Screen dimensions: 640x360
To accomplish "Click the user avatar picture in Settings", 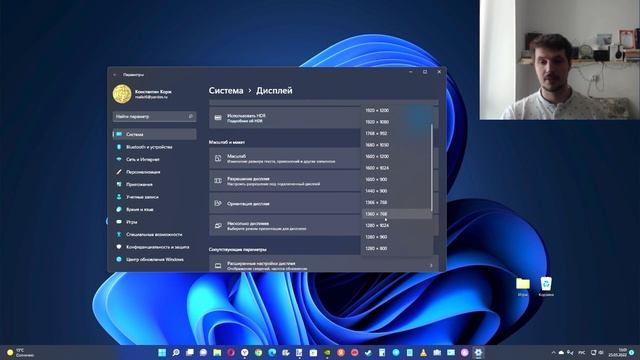I will pyautogui.click(x=122, y=94).
